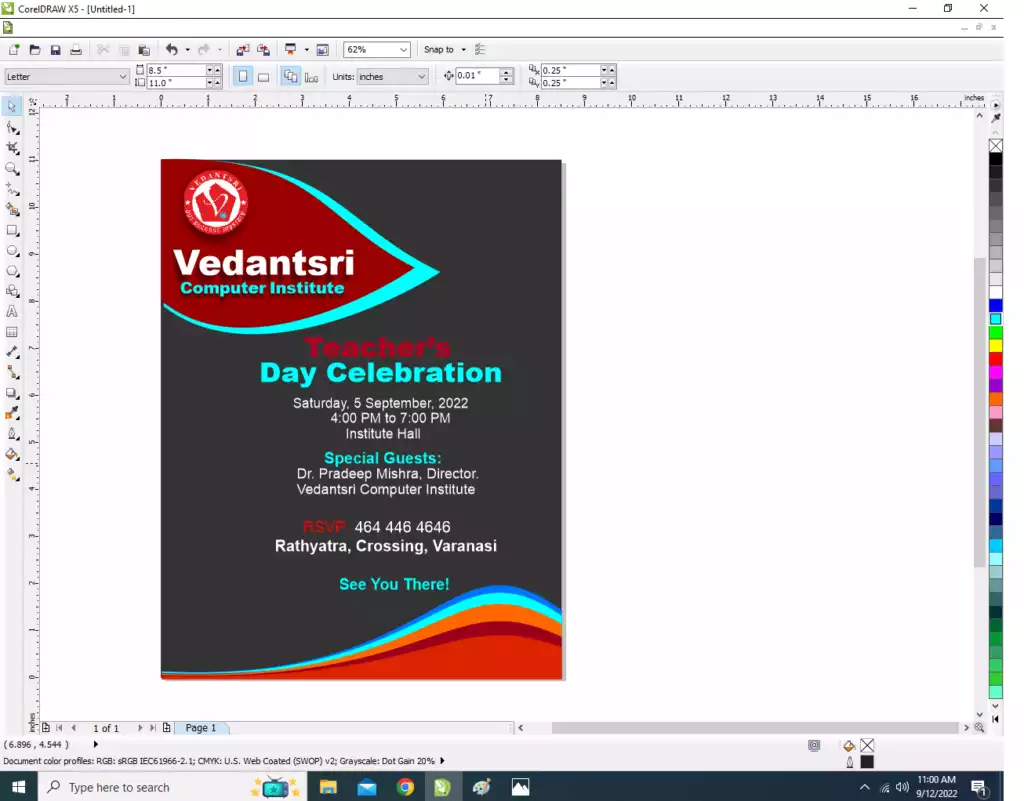1024x801 pixels.
Task: Create a new document from the toolbar
Action: tap(14, 50)
